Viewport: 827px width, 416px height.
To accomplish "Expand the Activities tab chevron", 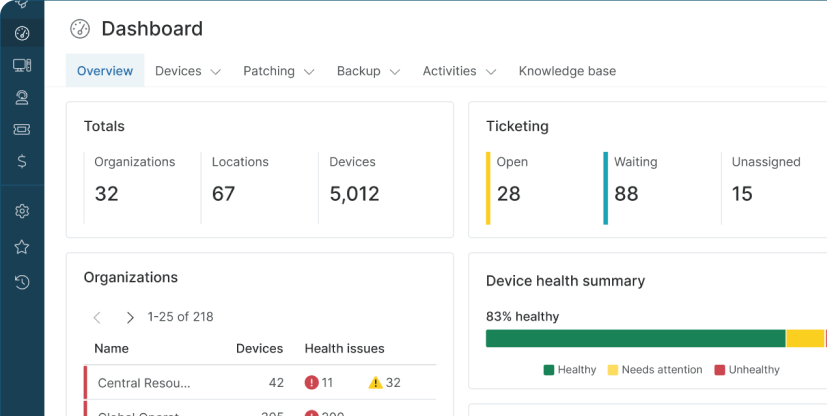I will coord(491,72).
